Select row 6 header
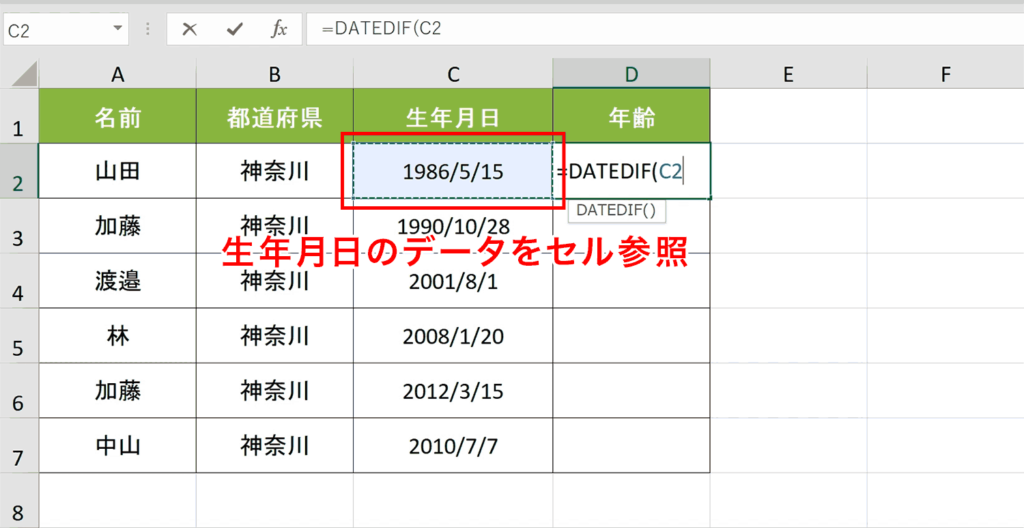Viewport: 1024px width, 528px height. 19,391
